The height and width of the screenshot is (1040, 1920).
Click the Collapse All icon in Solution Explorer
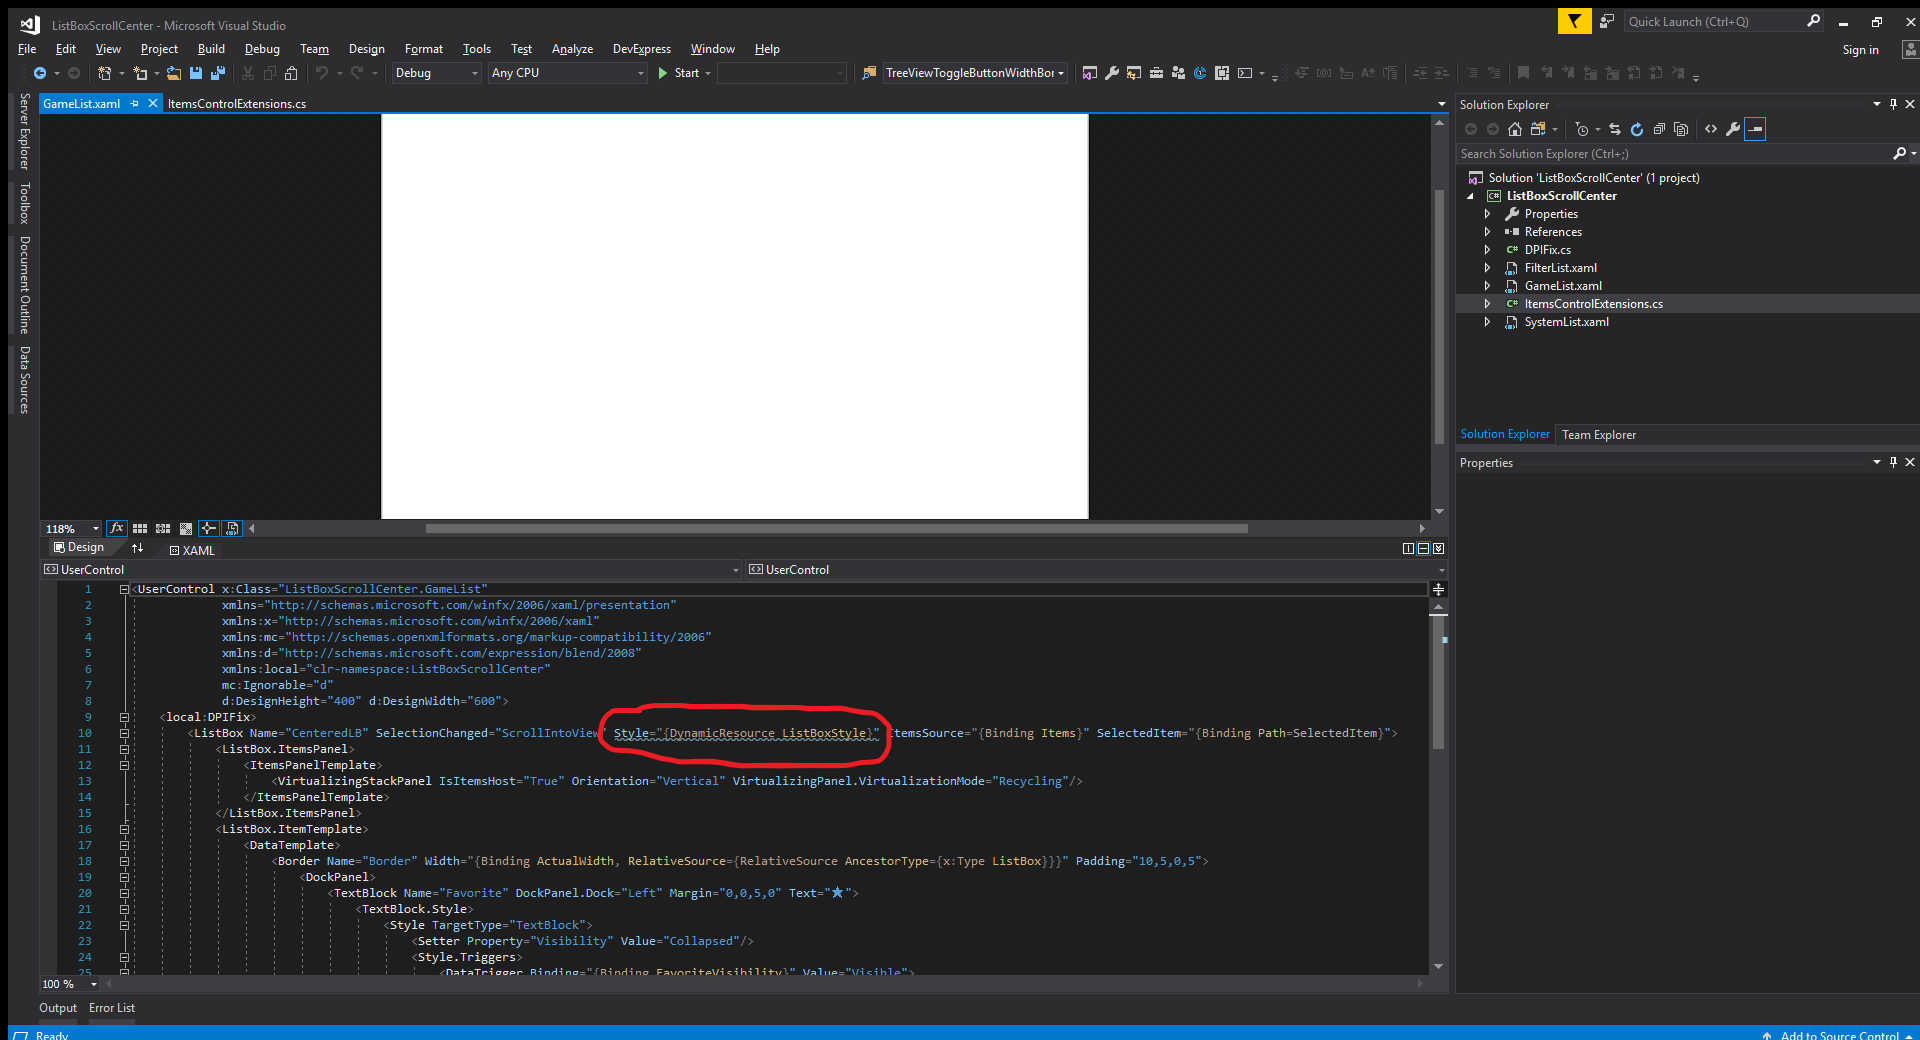(x=1659, y=129)
